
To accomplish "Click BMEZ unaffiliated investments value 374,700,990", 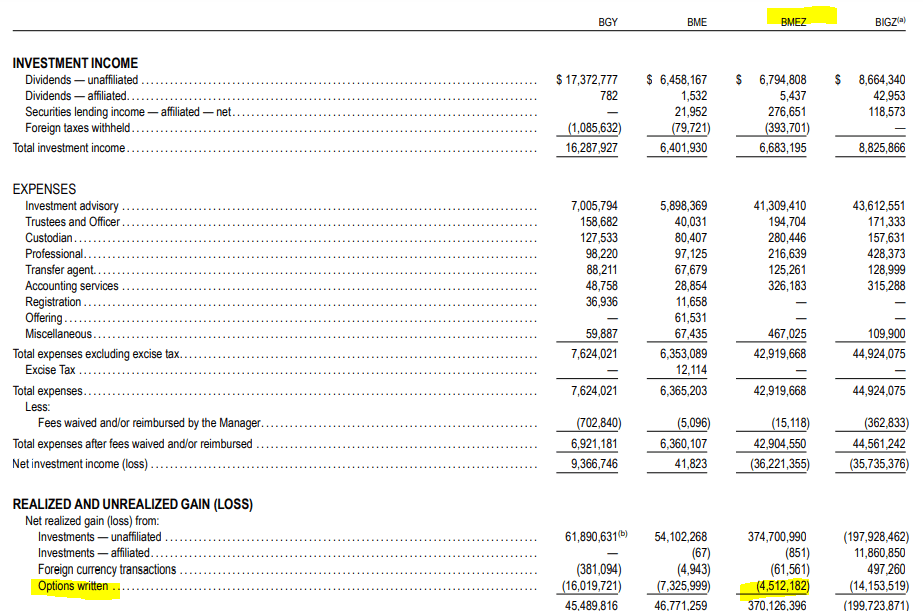I will pyautogui.click(x=777, y=536).
